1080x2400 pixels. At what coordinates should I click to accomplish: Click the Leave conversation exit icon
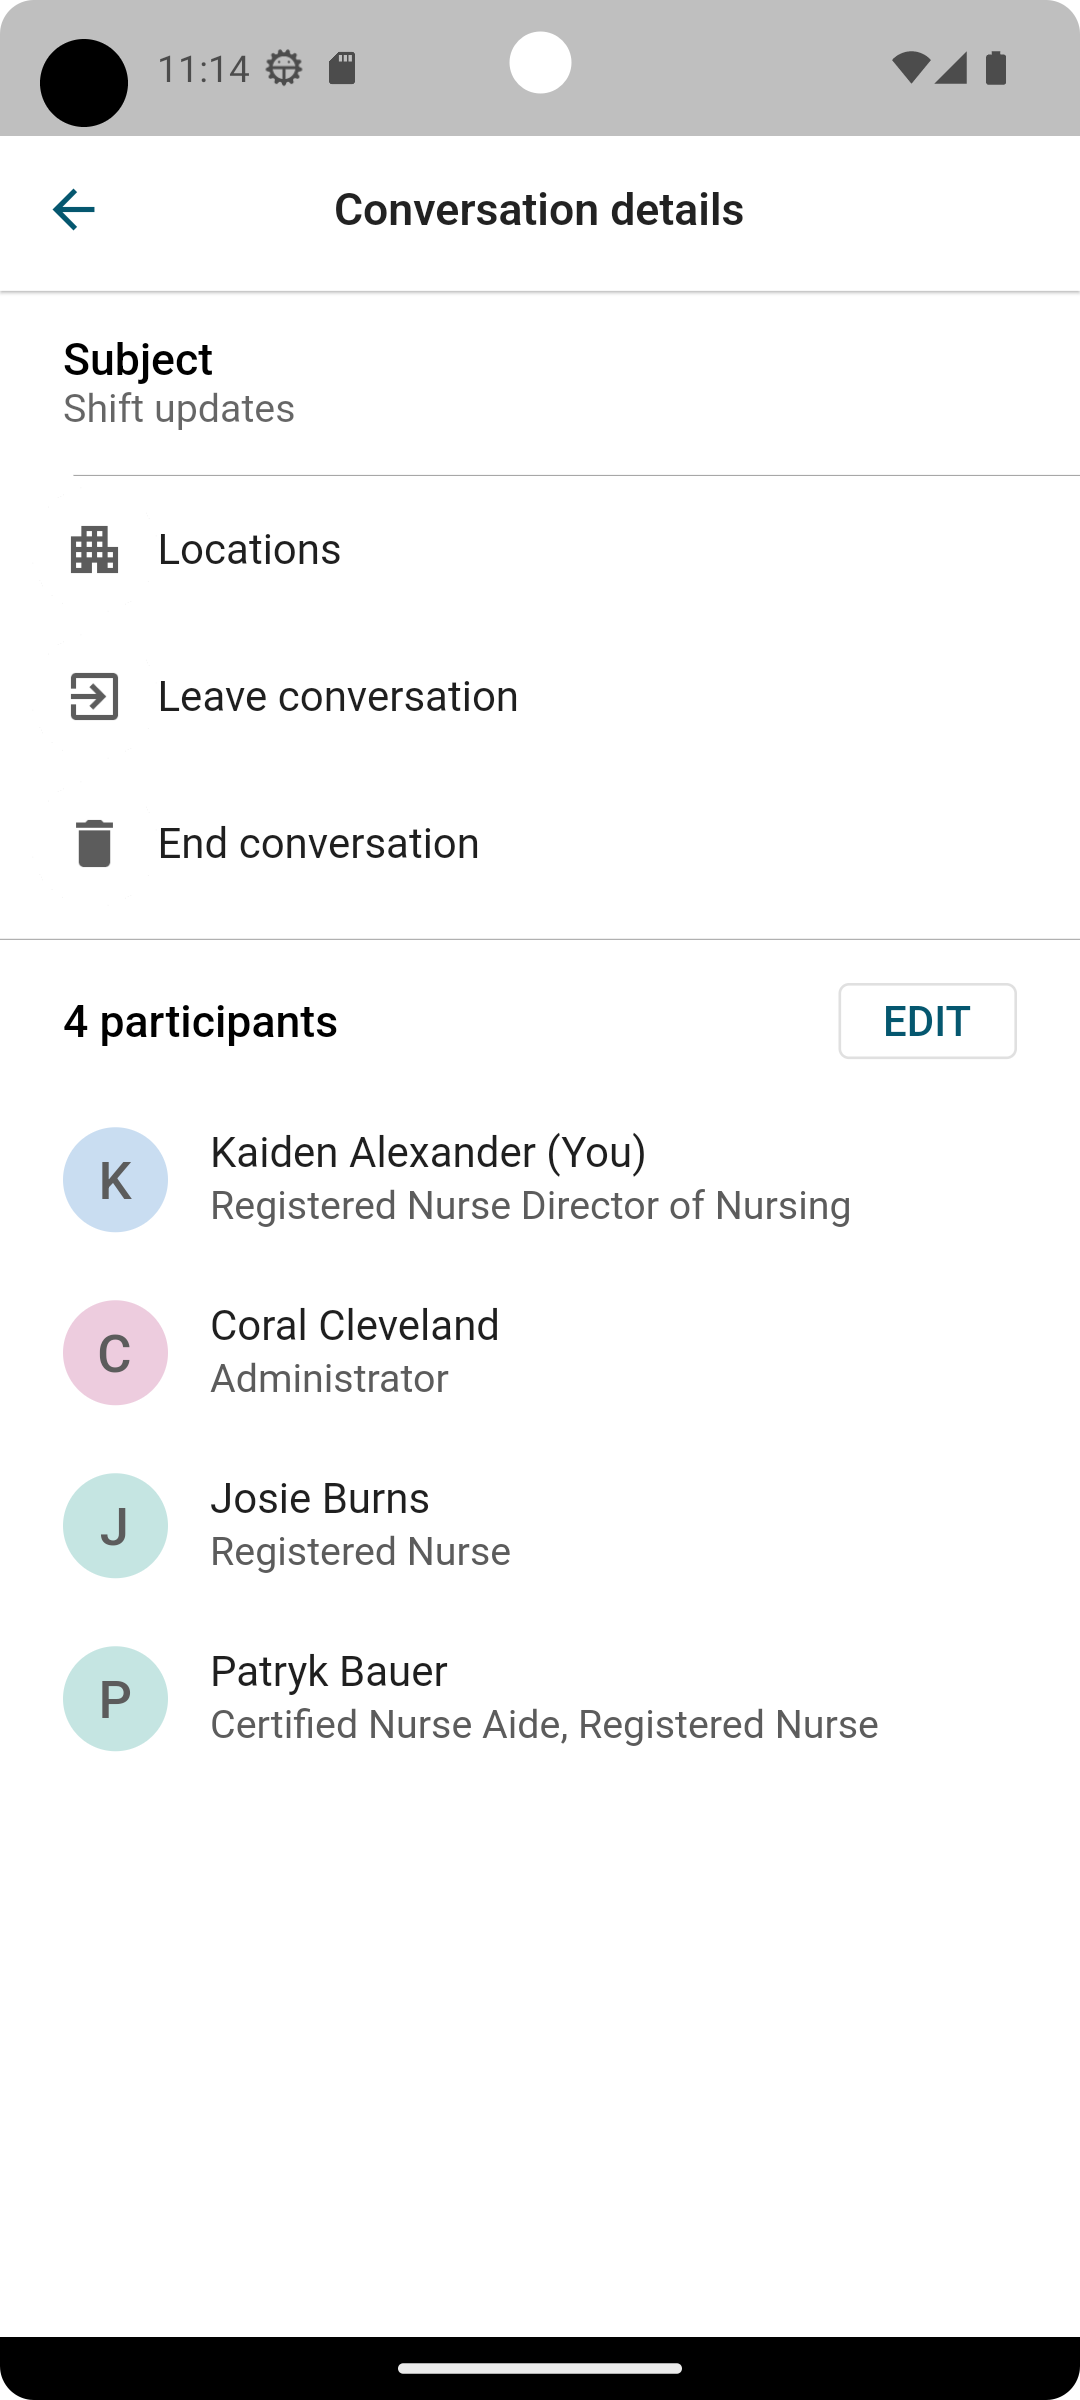click(94, 697)
